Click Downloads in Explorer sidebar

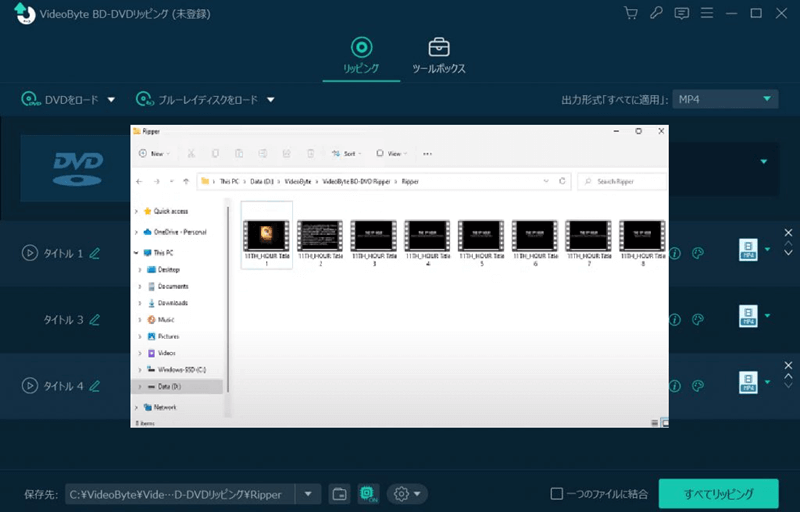(172, 303)
